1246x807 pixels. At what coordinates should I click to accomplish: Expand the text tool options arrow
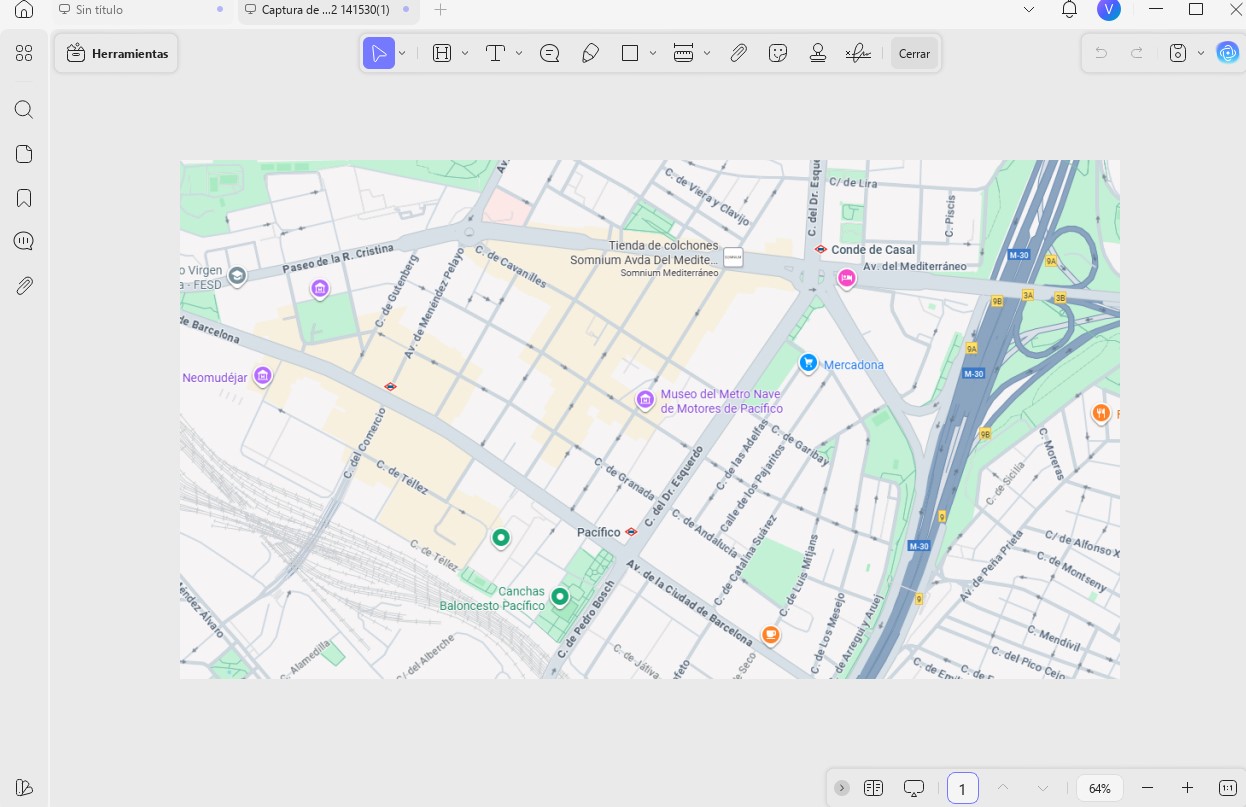pyautogui.click(x=519, y=54)
